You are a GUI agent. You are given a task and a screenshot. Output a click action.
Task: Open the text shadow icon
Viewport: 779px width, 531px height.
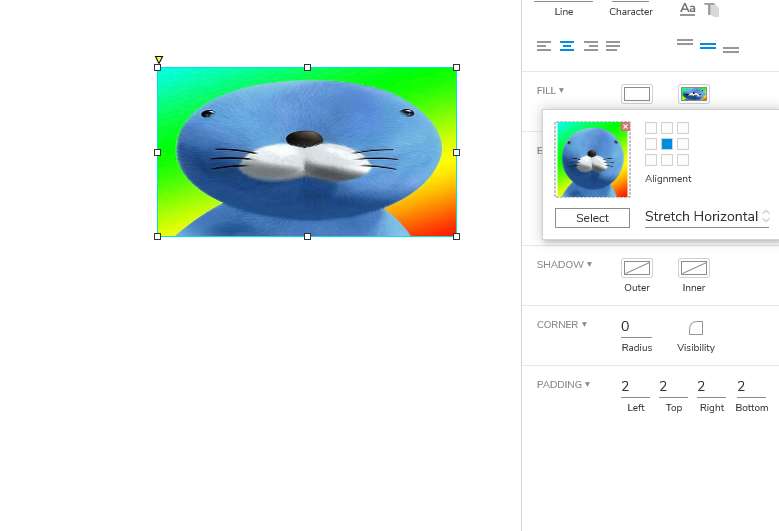coord(711,9)
